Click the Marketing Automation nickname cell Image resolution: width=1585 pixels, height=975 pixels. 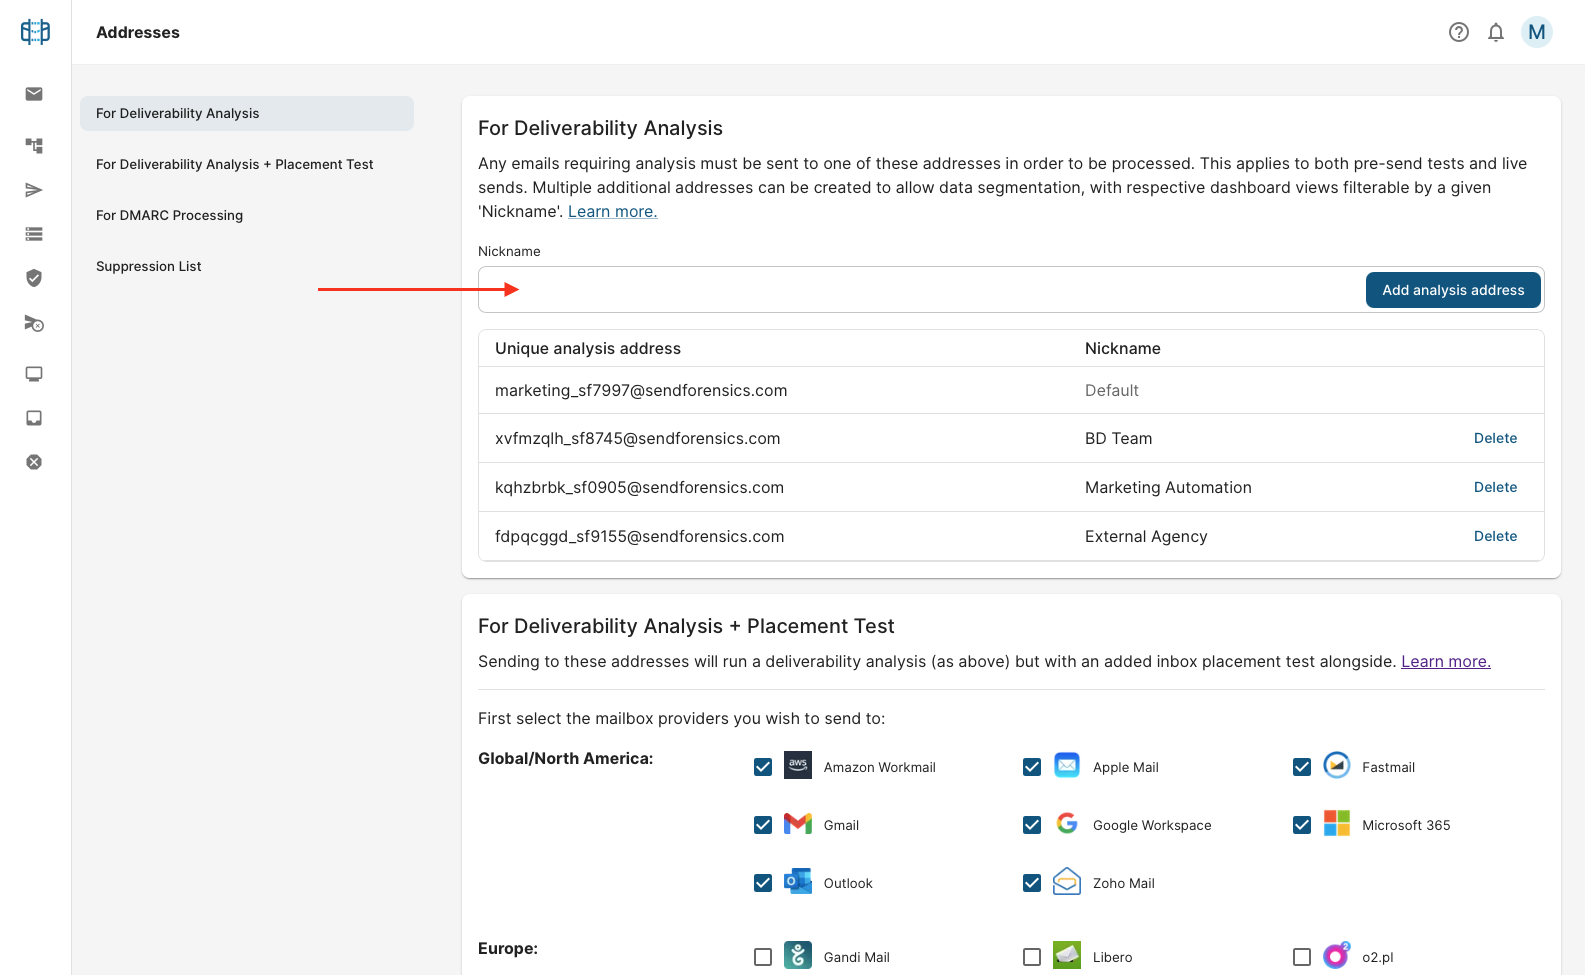[x=1168, y=487]
